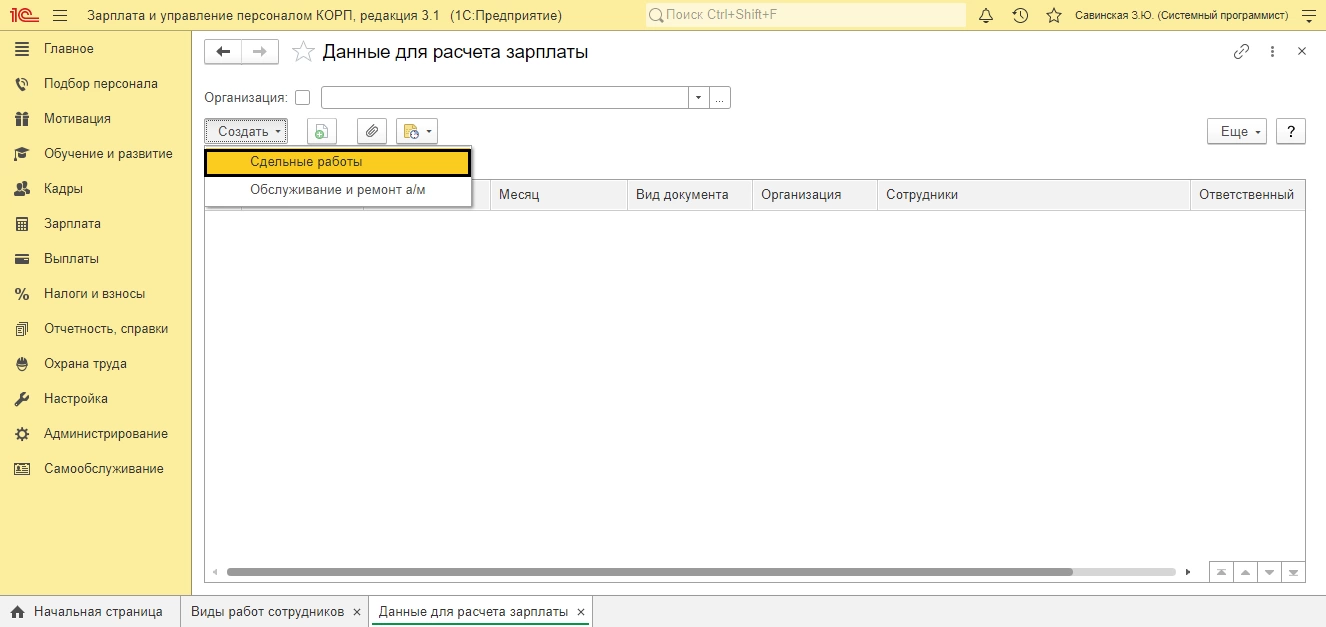Click the Отчетность, справки documents icon
Image resolution: width=1326 pixels, height=627 pixels.
point(22,329)
